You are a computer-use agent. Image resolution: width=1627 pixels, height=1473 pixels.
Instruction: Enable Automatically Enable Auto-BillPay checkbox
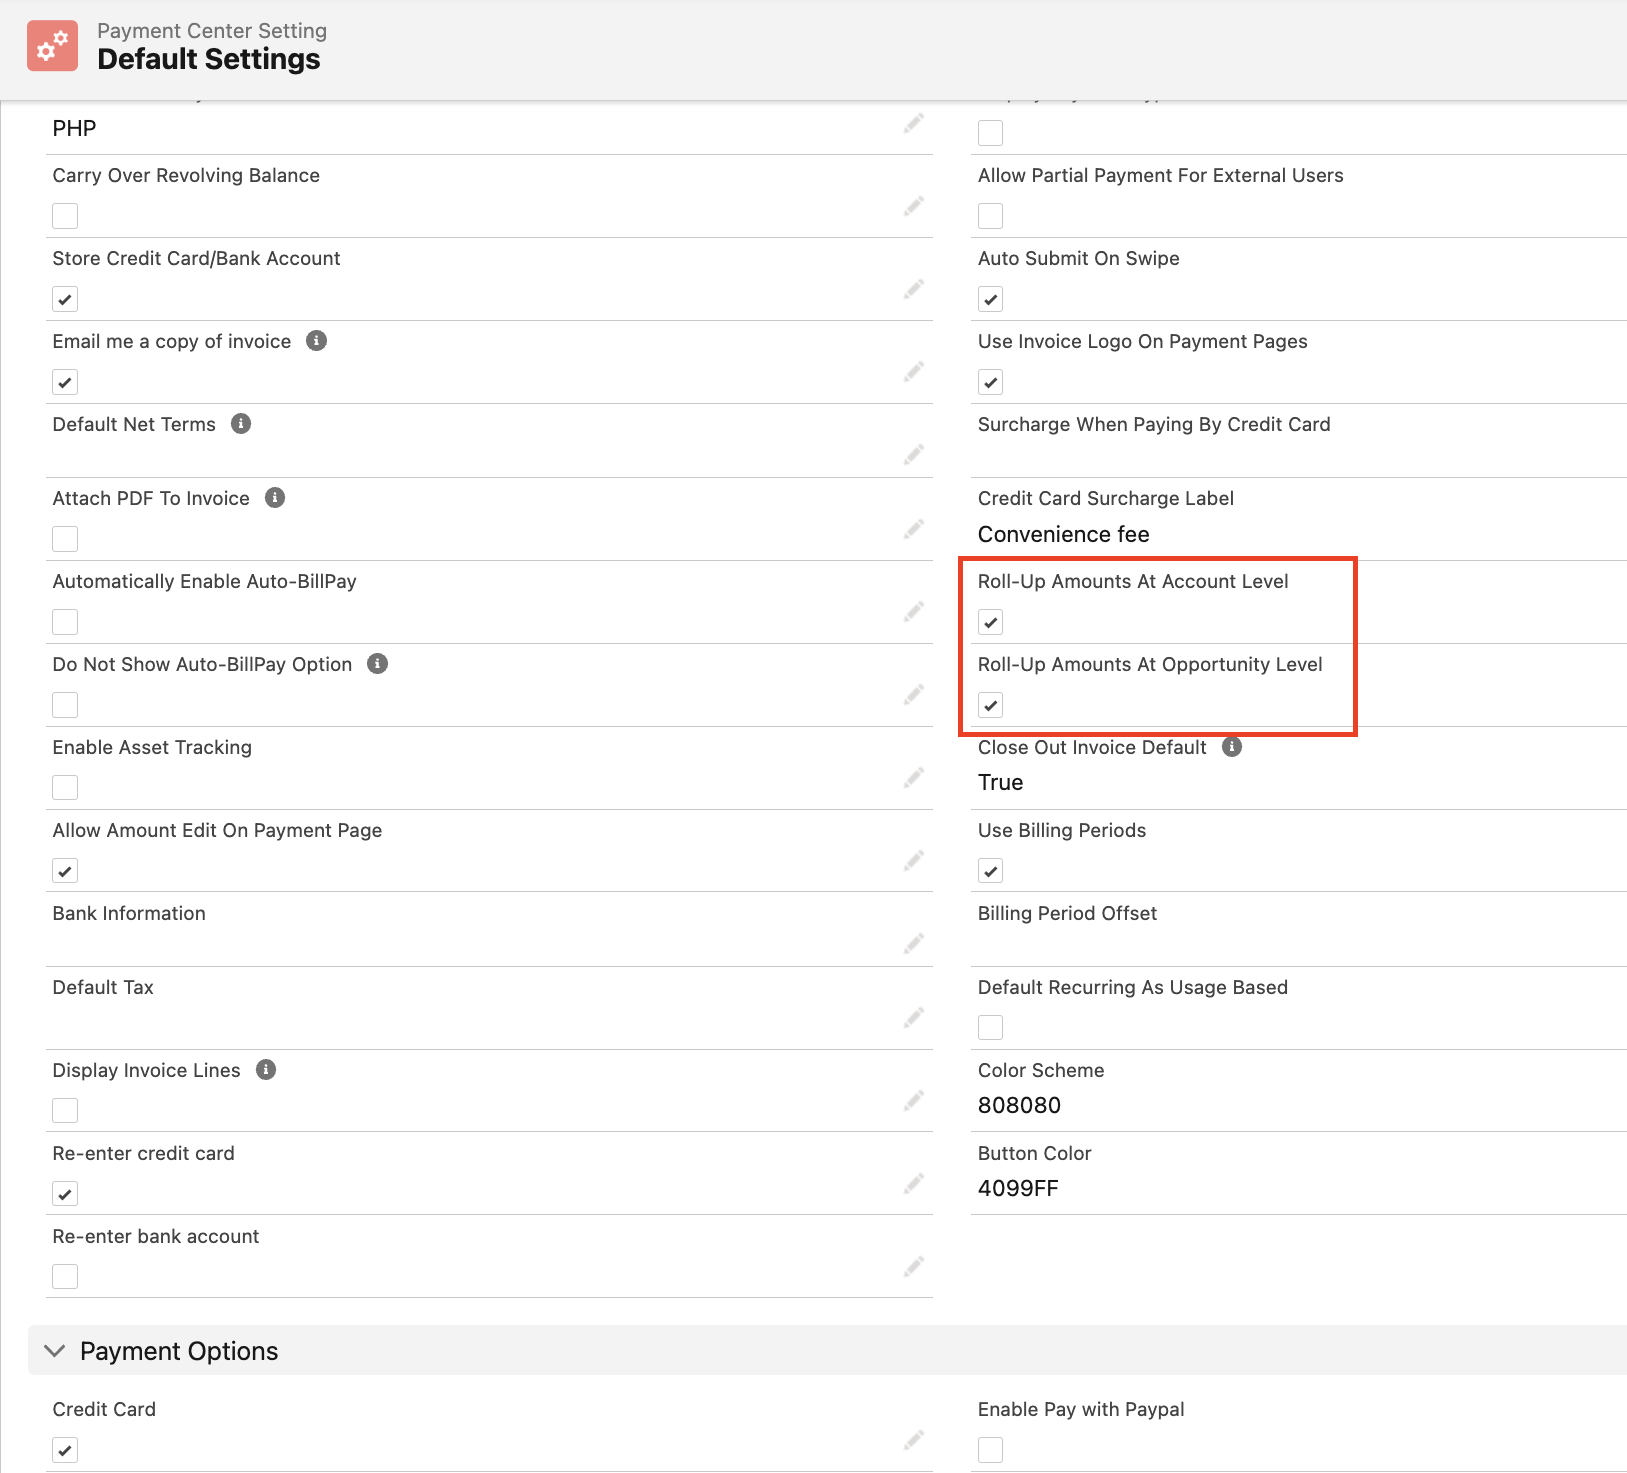pos(65,622)
